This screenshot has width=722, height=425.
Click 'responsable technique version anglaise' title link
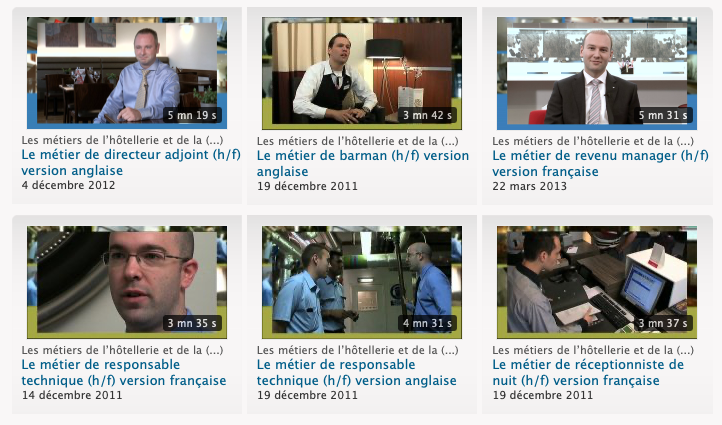click(356, 373)
